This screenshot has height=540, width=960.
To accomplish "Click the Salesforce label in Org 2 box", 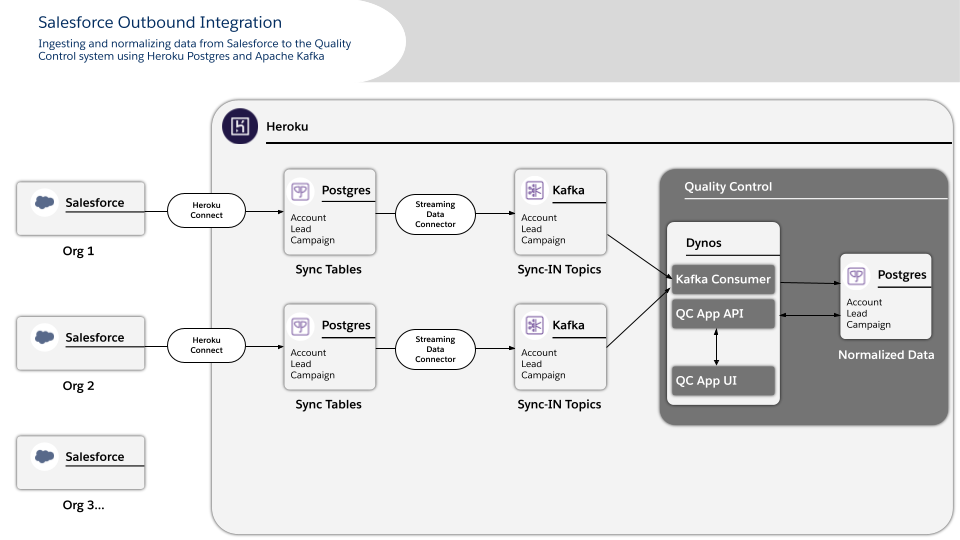I will tap(95, 337).
